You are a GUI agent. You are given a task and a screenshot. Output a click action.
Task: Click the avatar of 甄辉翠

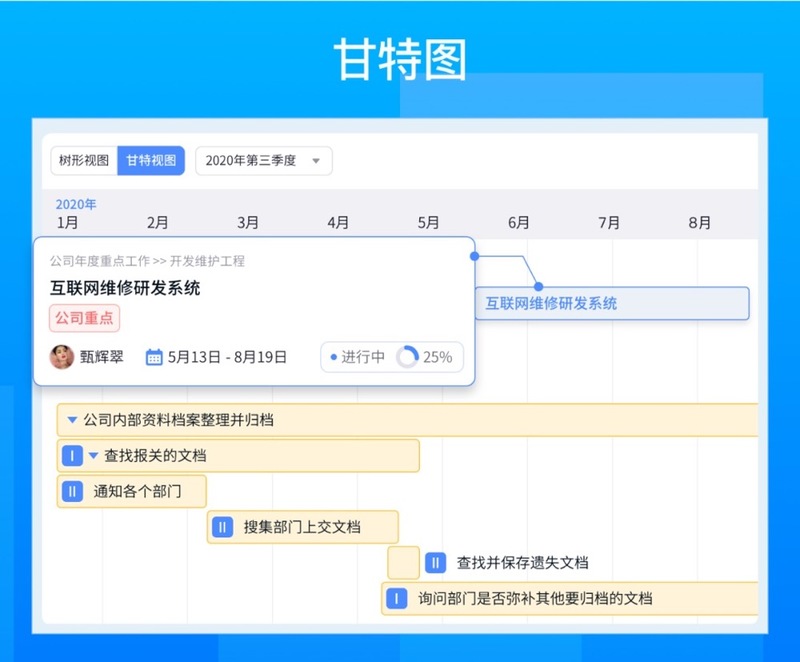click(62, 356)
